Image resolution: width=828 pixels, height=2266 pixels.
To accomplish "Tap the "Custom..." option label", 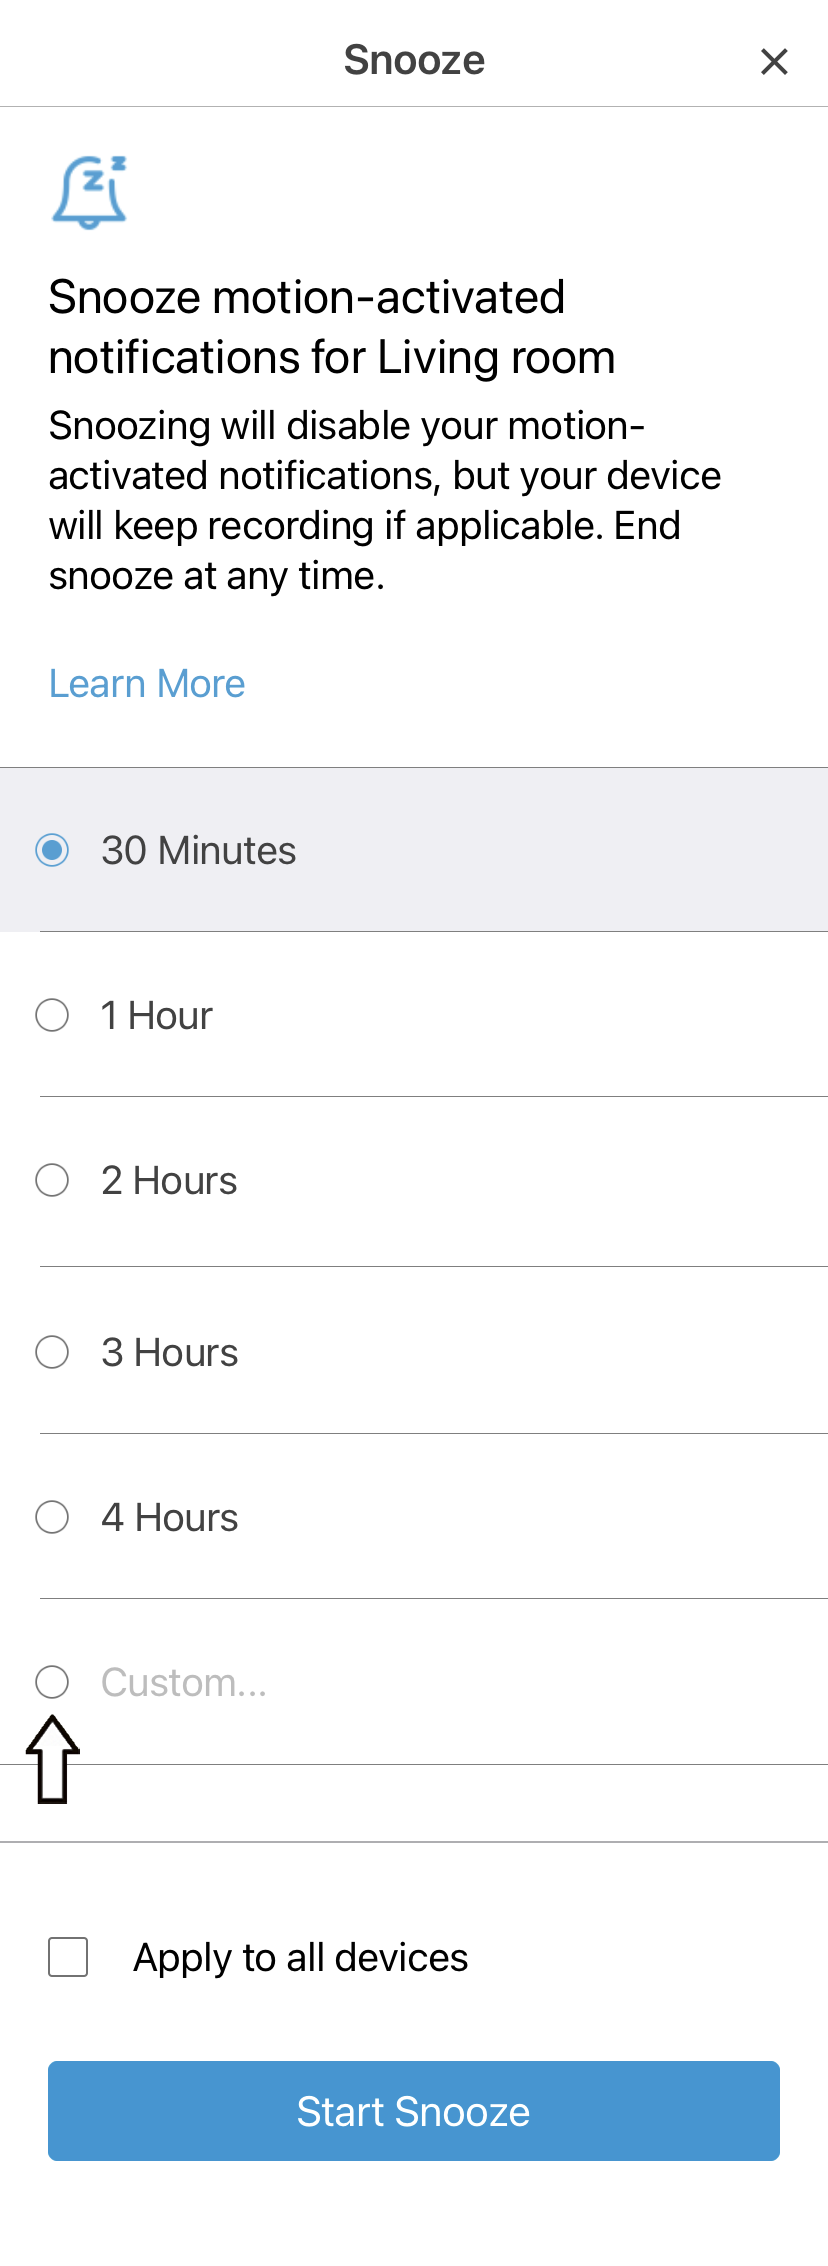I will 184,1683.
